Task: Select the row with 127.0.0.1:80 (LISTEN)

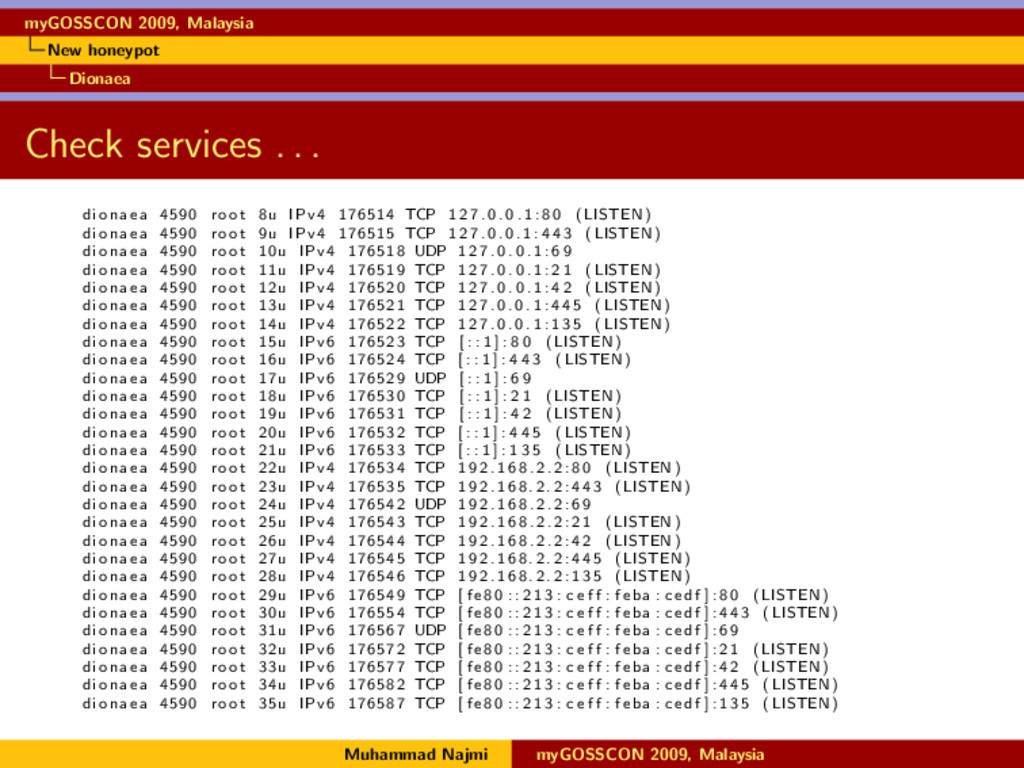Action: coord(367,214)
